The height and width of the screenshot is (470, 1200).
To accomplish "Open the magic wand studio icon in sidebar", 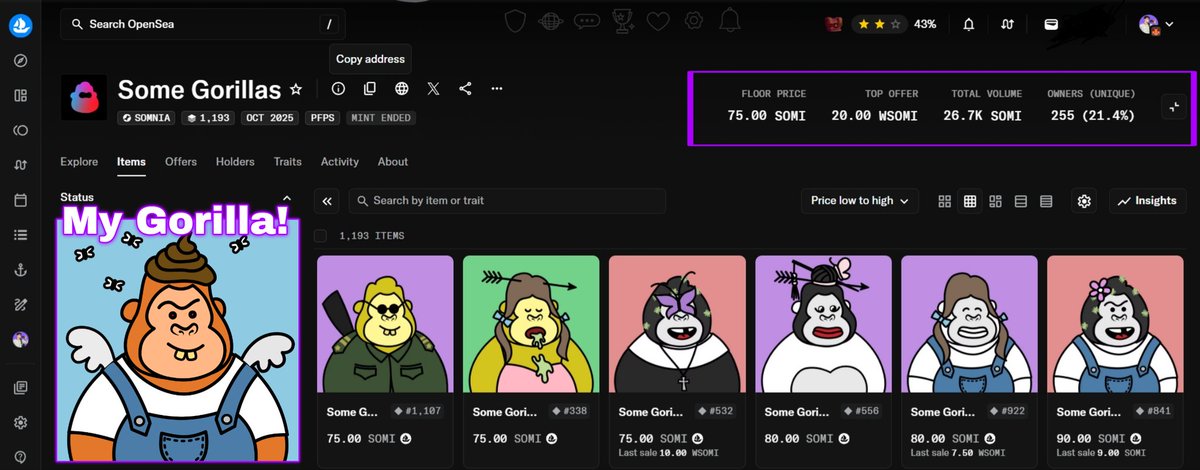I will pos(20,304).
